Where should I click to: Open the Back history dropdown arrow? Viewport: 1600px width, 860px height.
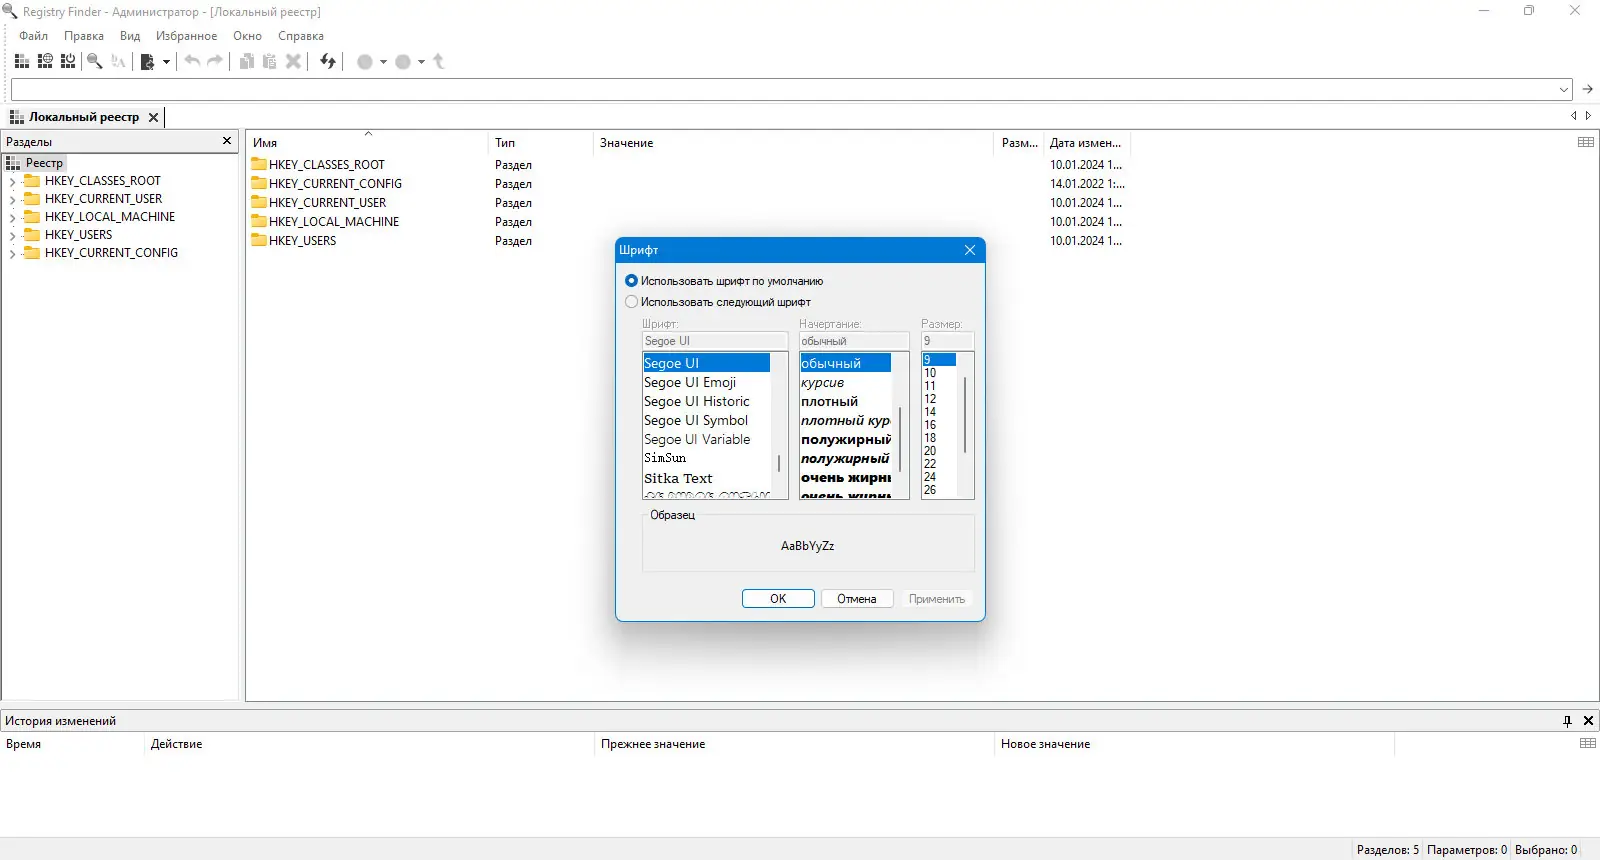pyautogui.click(x=383, y=62)
